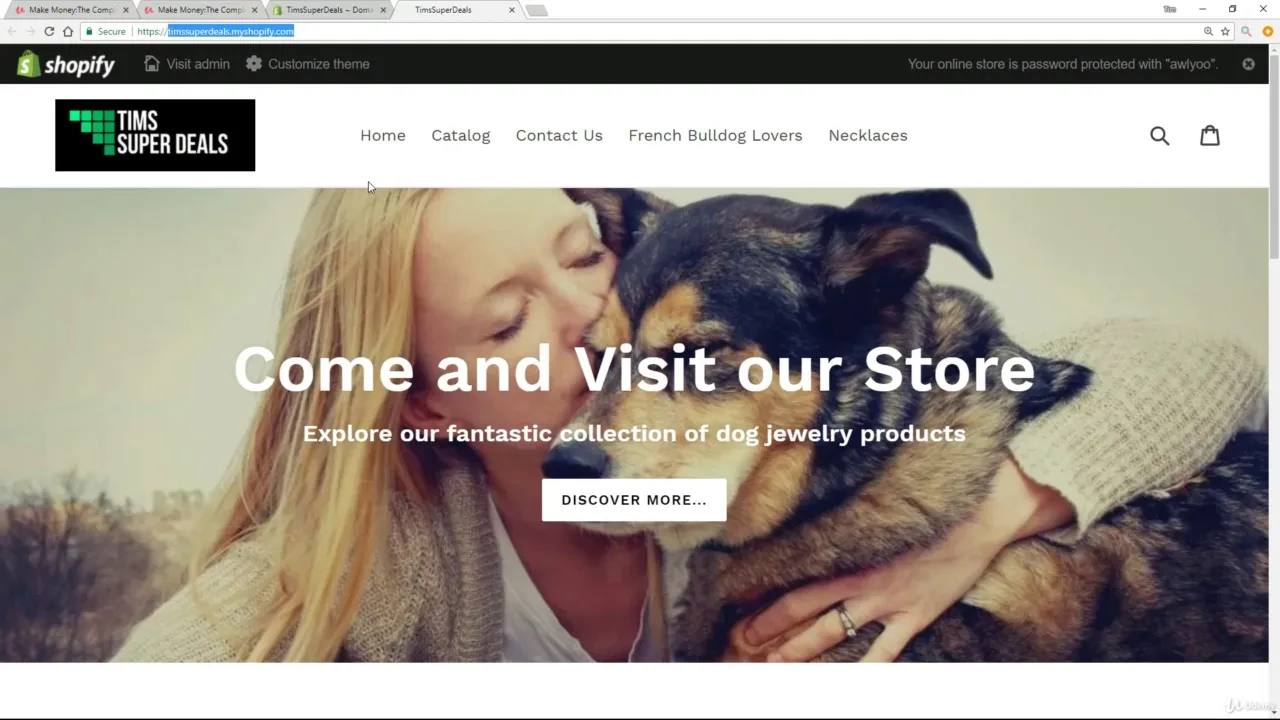Click the Tims Super Deals logo
The height and width of the screenshot is (720, 1280).
[155, 135]
